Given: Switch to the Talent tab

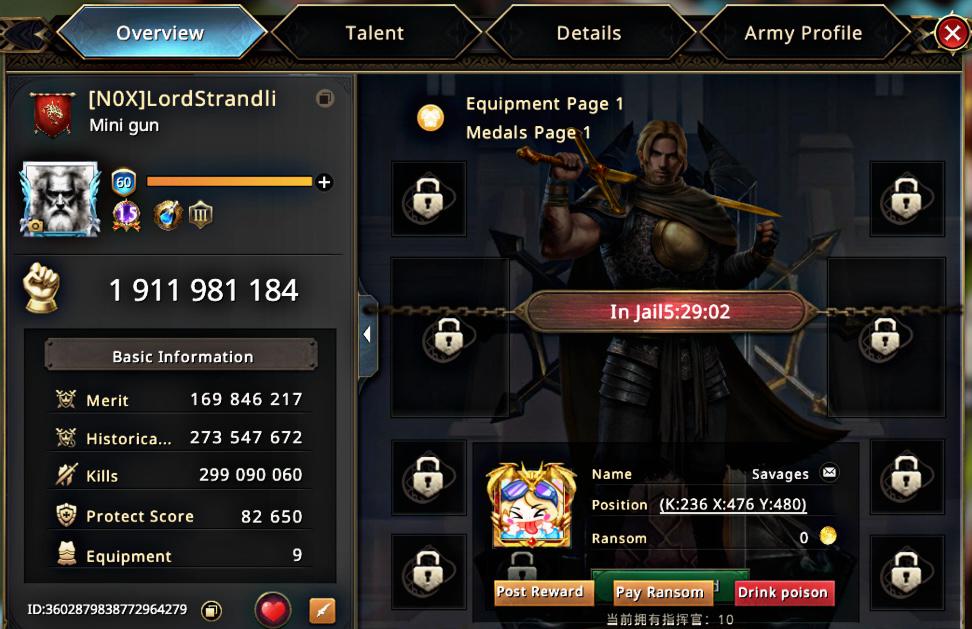Looking at the screenshot, I should coord(374,33).
